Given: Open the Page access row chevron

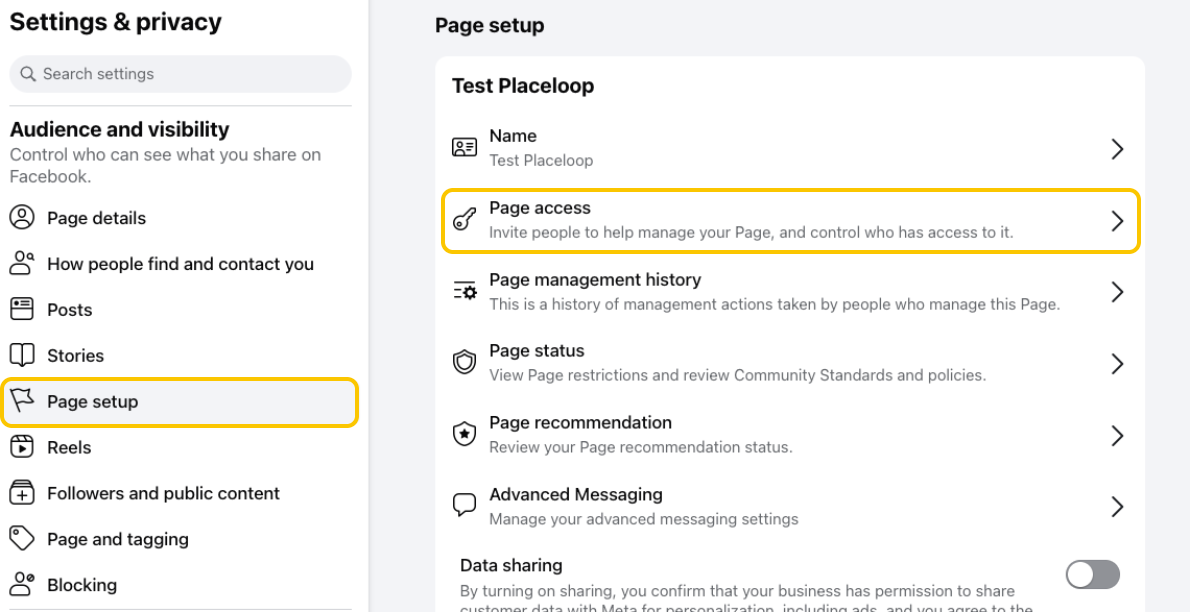Looking at the screenshot, I should tap(1117, 221).
